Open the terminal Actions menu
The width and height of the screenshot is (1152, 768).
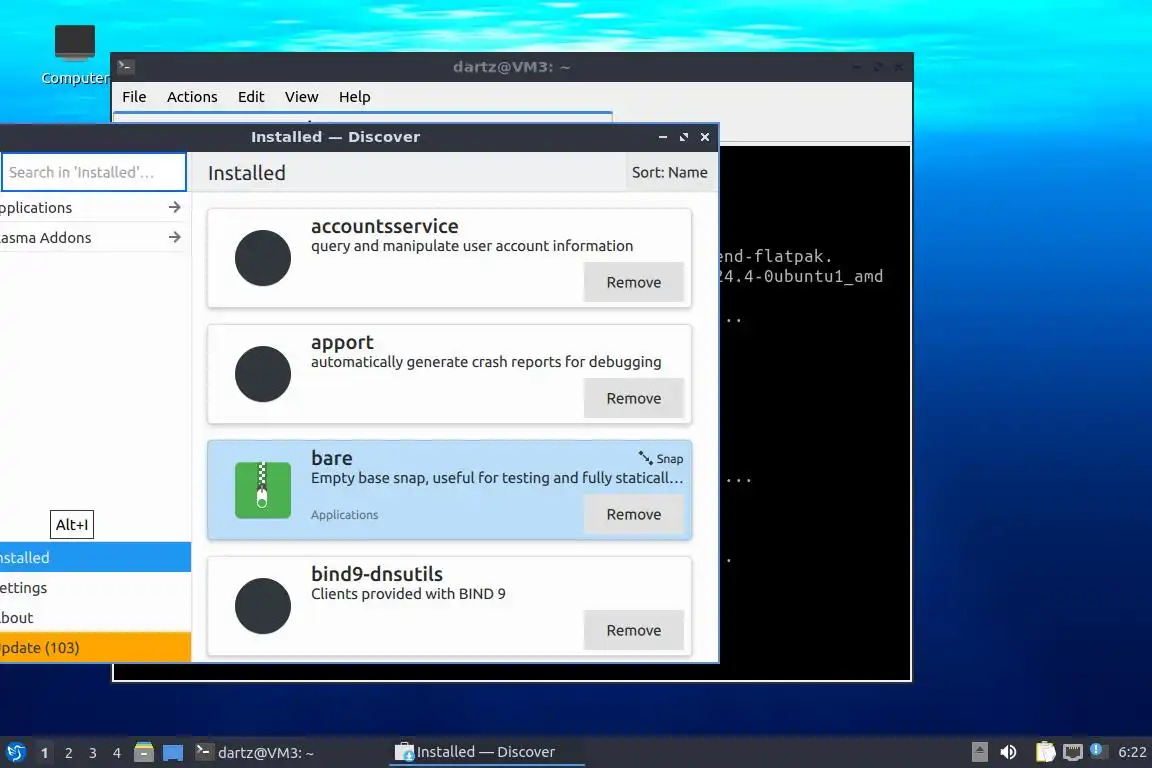pyautogui.click(x=192, y=97)
